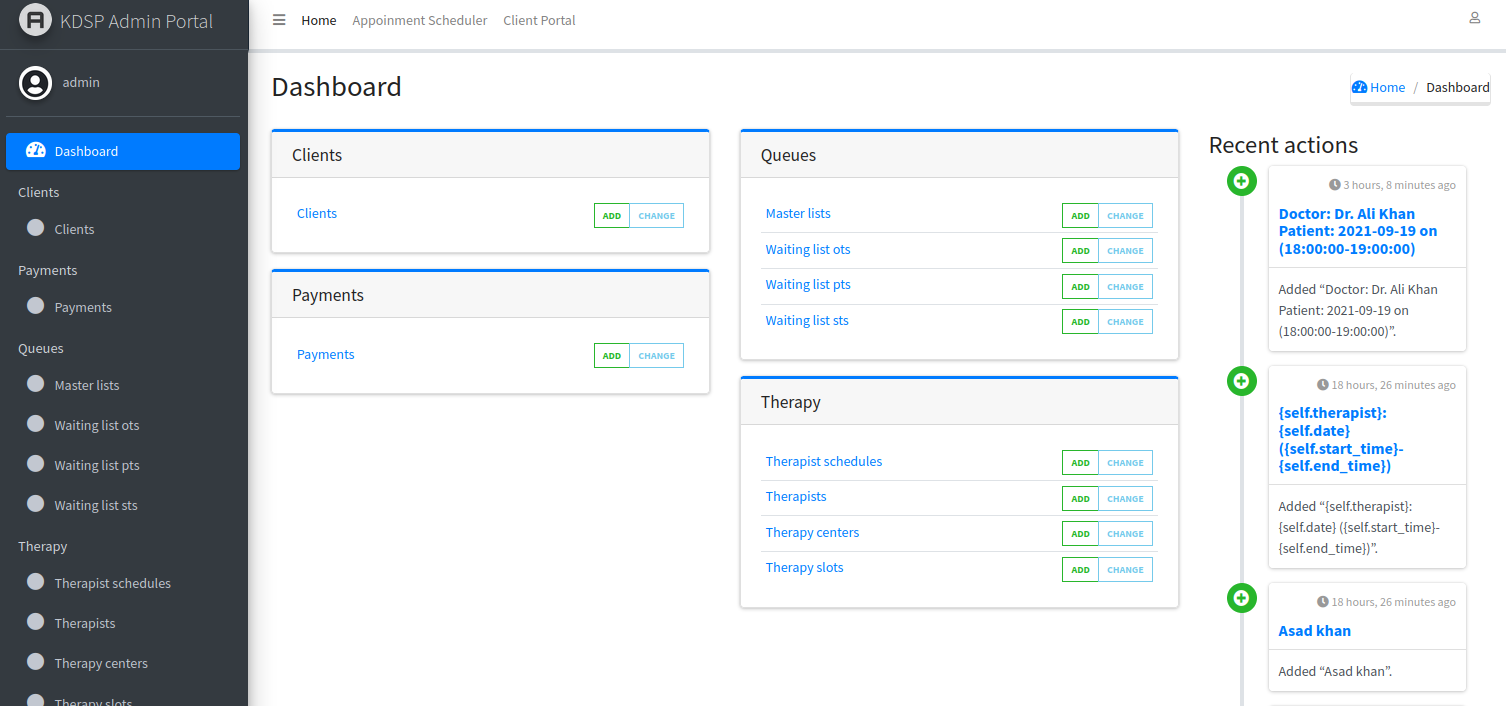Screen dimensions: 1506x706
Task: Click the circle icon beside sidebar Clients
Action: click(36, 228)
